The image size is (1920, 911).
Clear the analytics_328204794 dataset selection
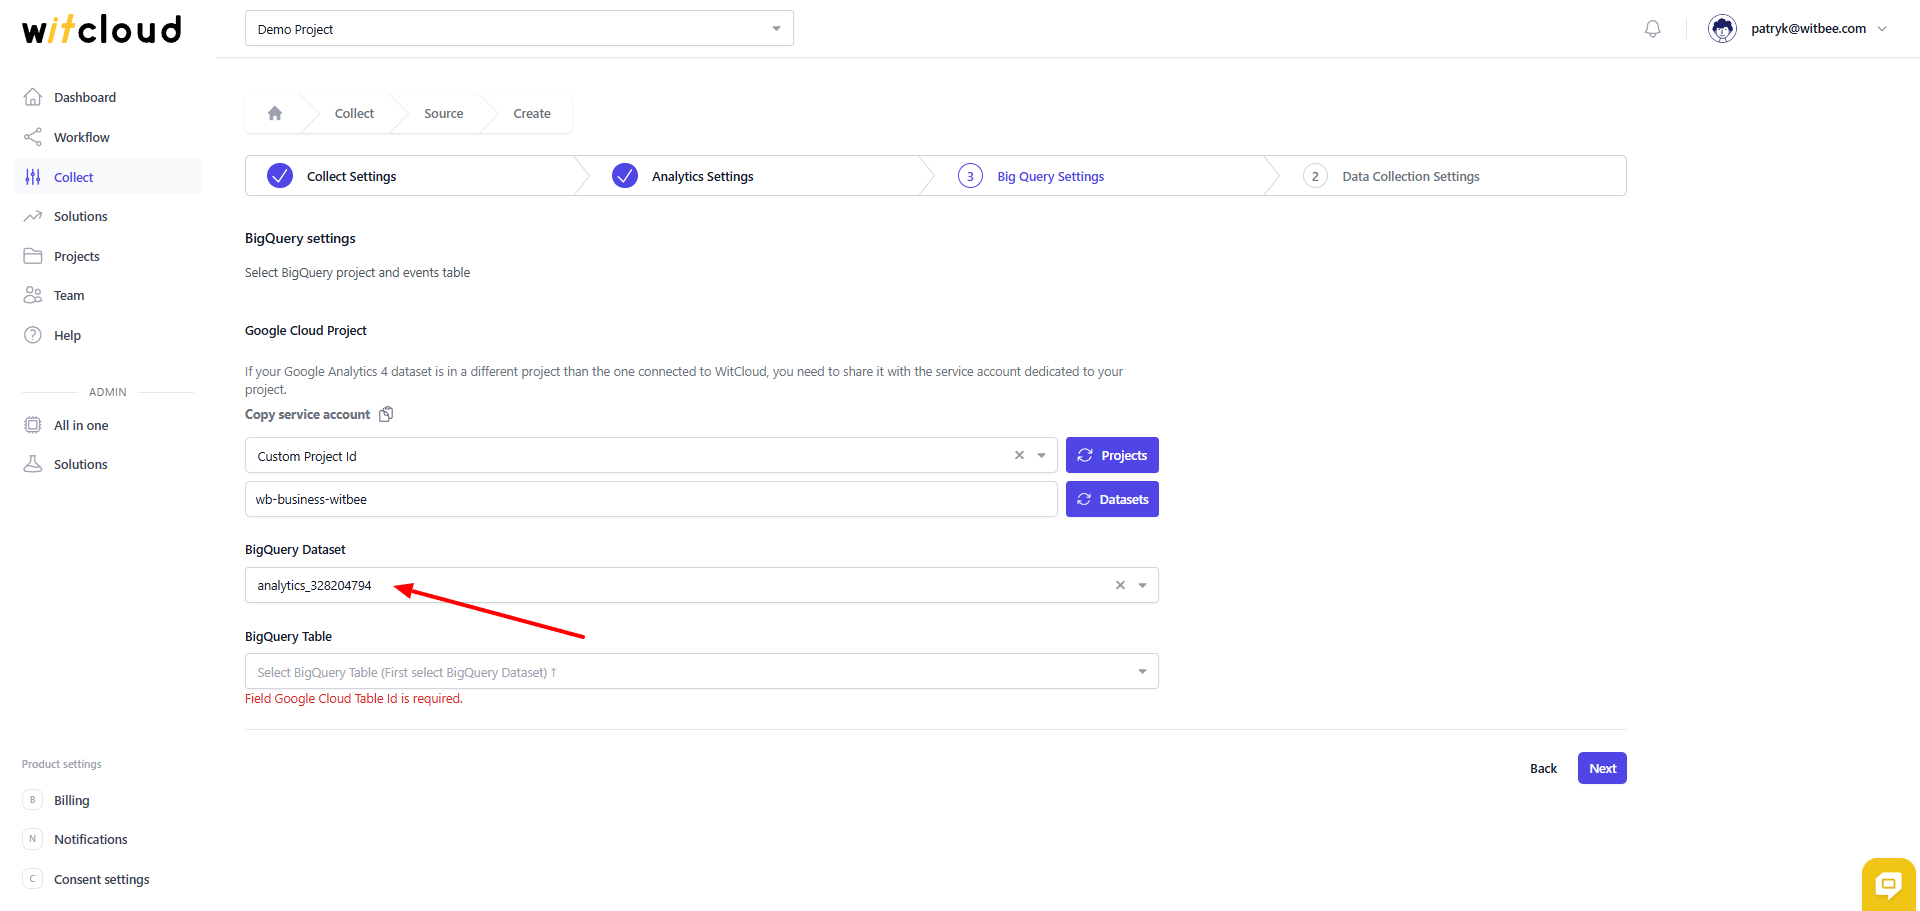[1120, 585]
